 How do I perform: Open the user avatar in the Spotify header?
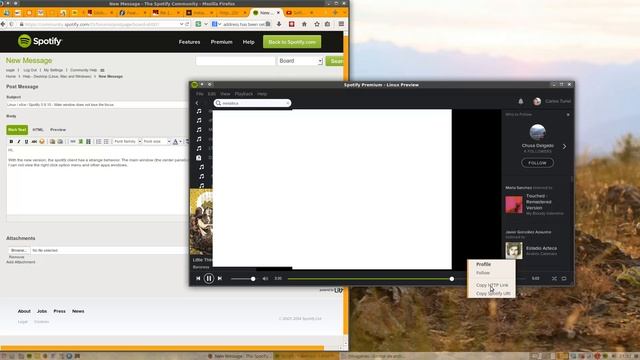point(537,101)
